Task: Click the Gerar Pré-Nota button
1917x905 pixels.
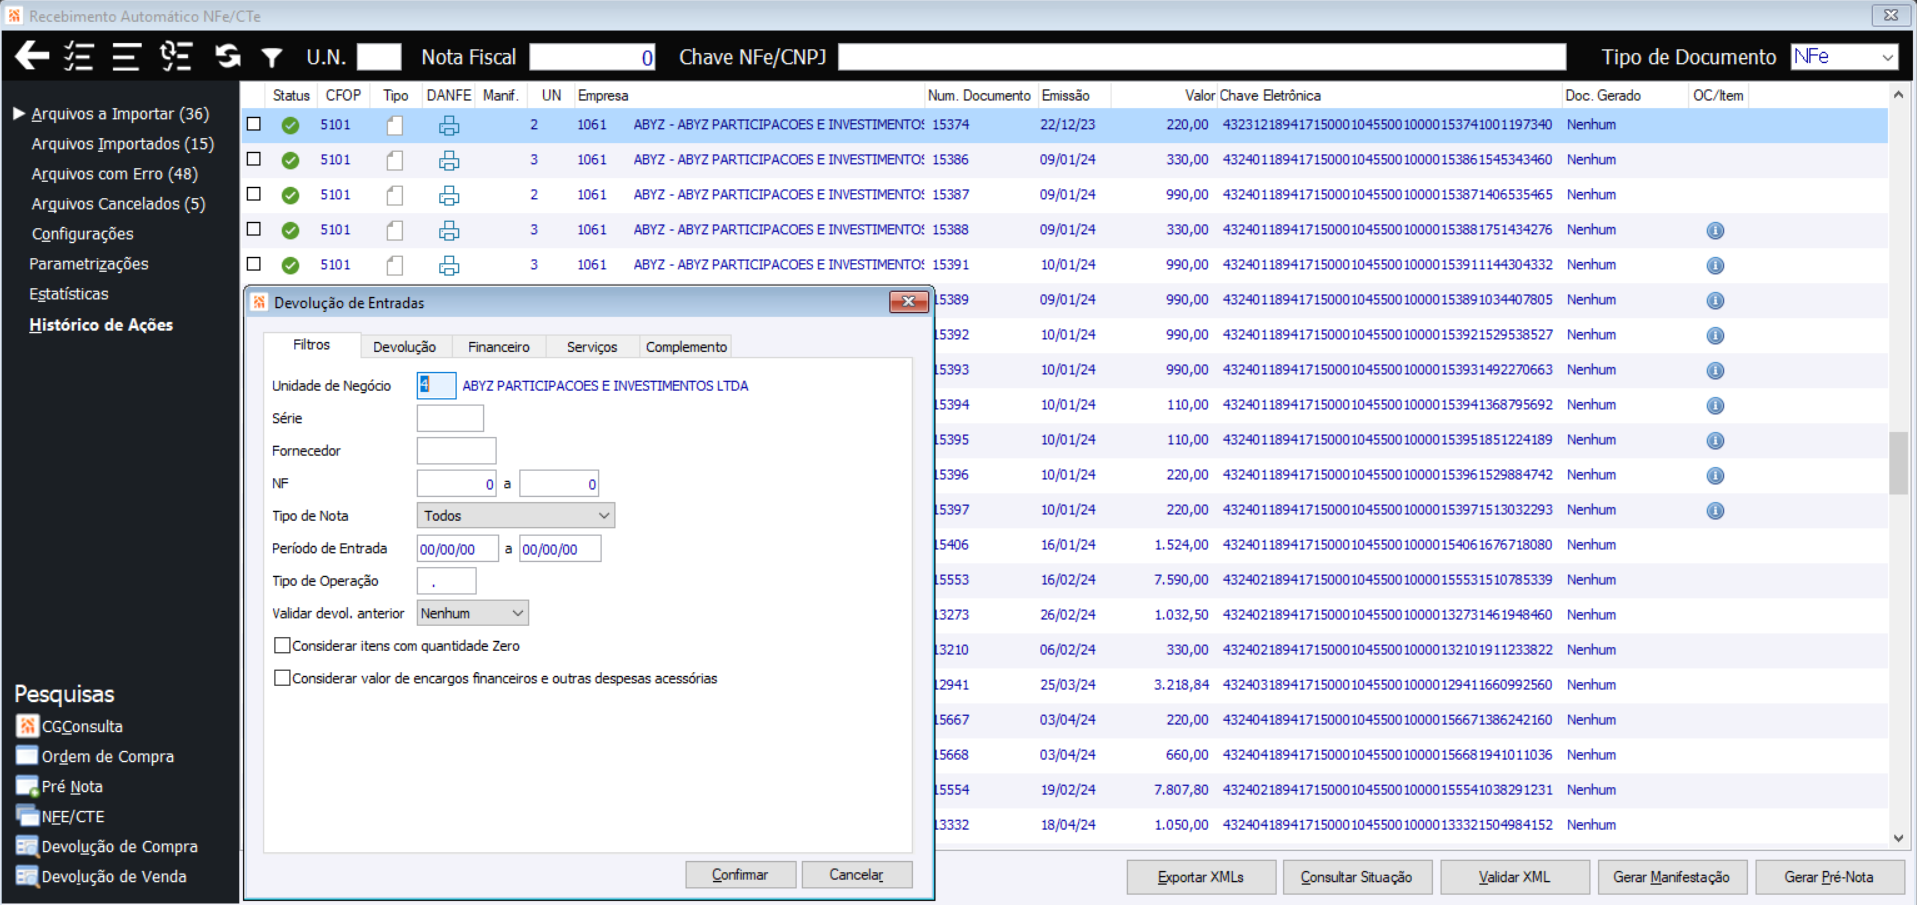Action: tap(1829, 877)
